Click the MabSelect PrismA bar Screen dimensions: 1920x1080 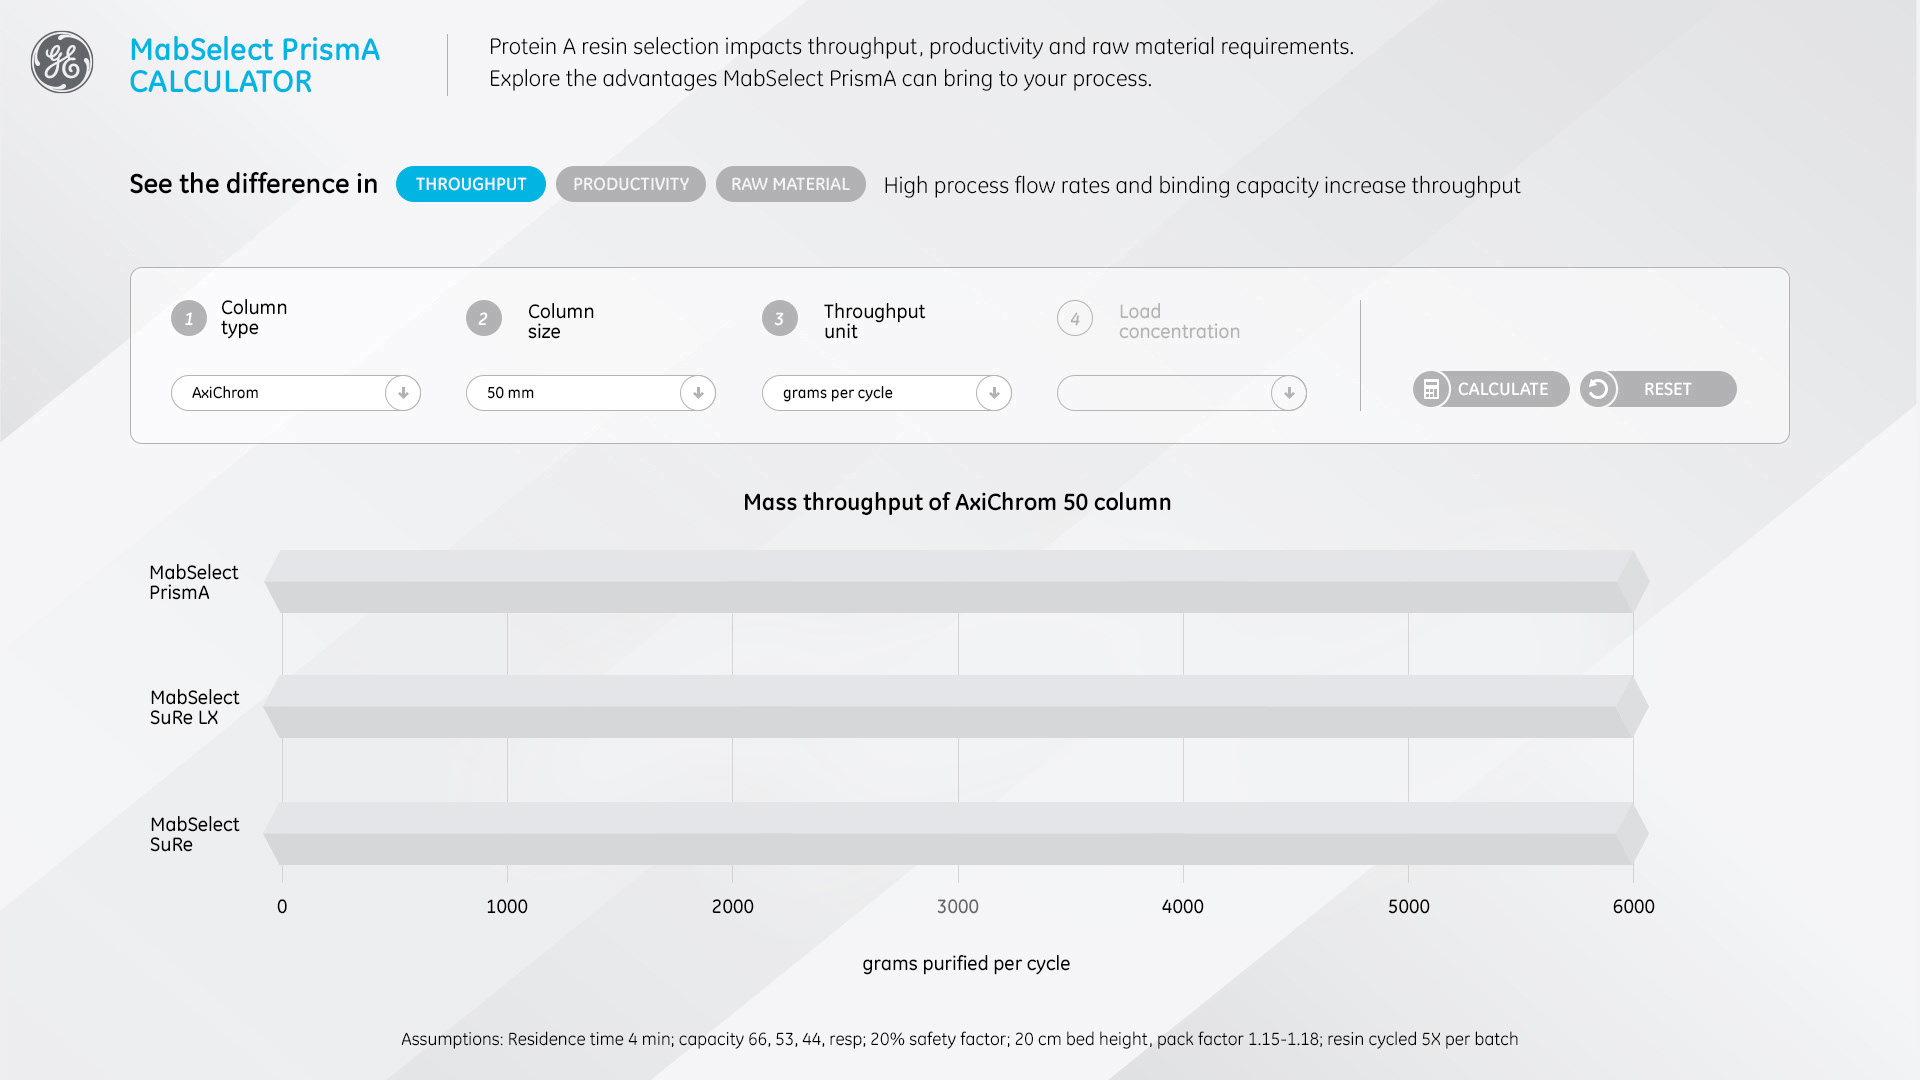click(956, 581)
